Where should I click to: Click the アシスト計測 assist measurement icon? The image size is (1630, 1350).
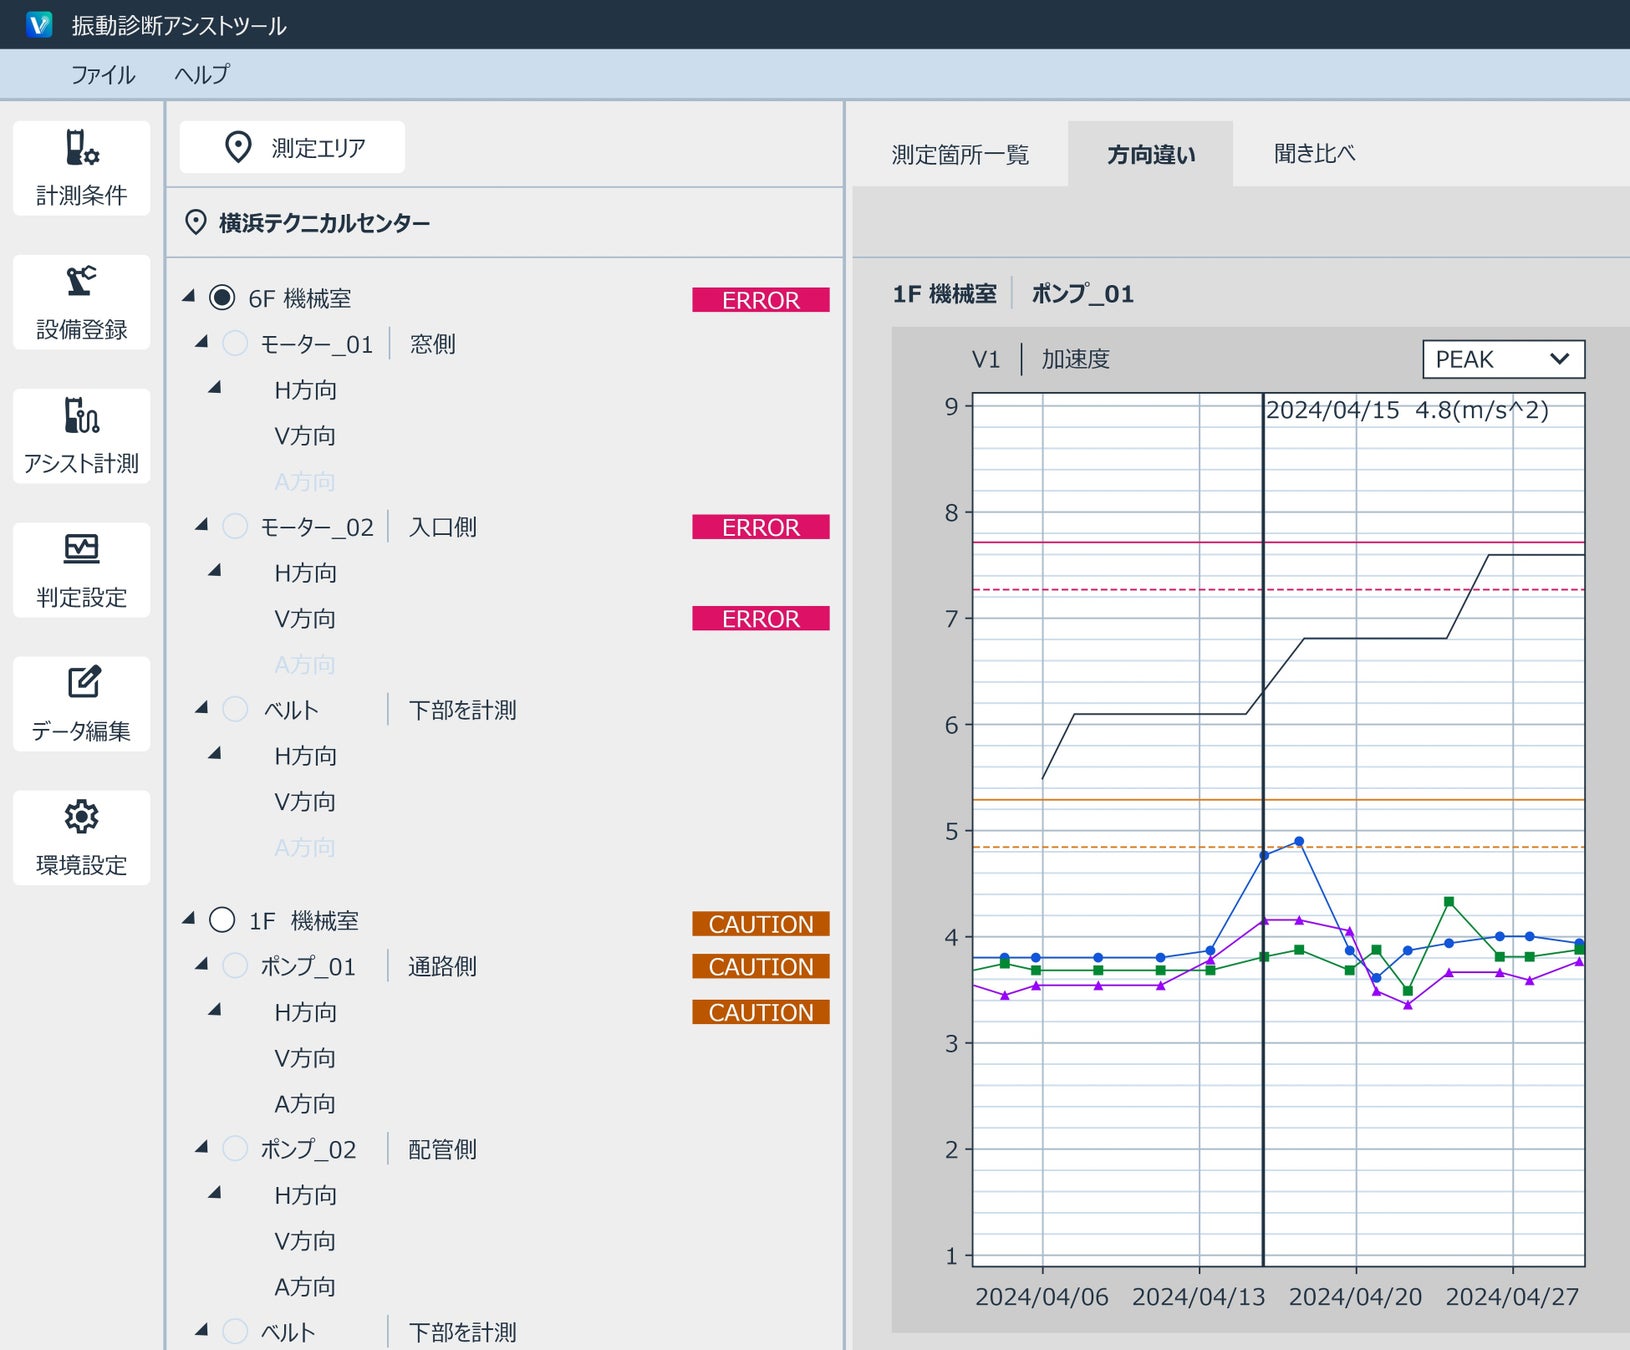pos(81,417)
